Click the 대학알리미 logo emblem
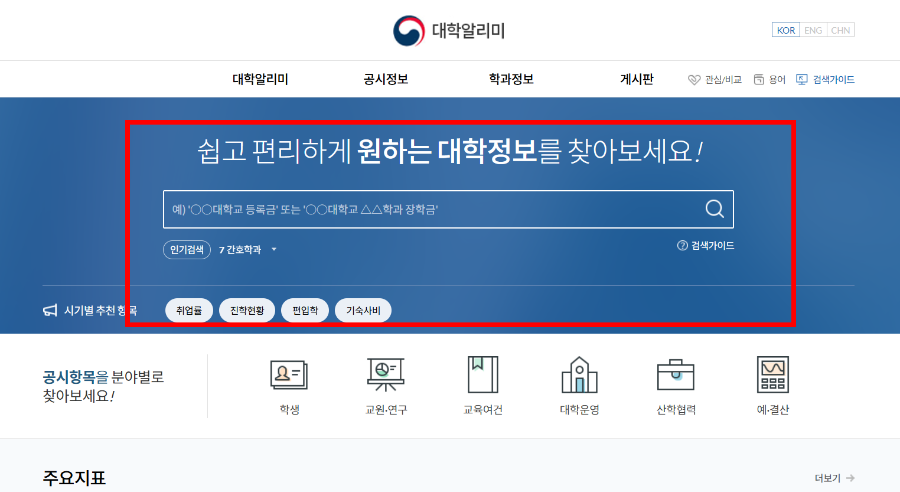The height and width of the screenshot is (492, 900). click(409, 30)
